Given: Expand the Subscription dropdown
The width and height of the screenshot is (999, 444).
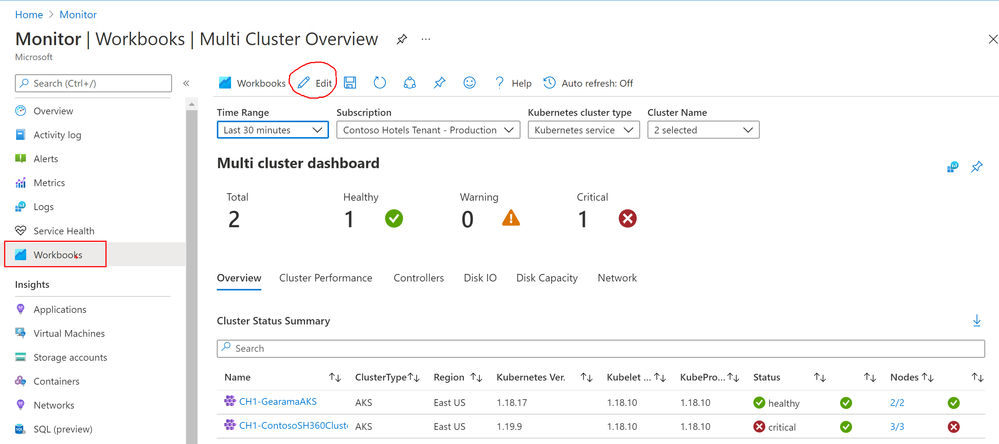Looking at the screenshot, I should 428,130.
